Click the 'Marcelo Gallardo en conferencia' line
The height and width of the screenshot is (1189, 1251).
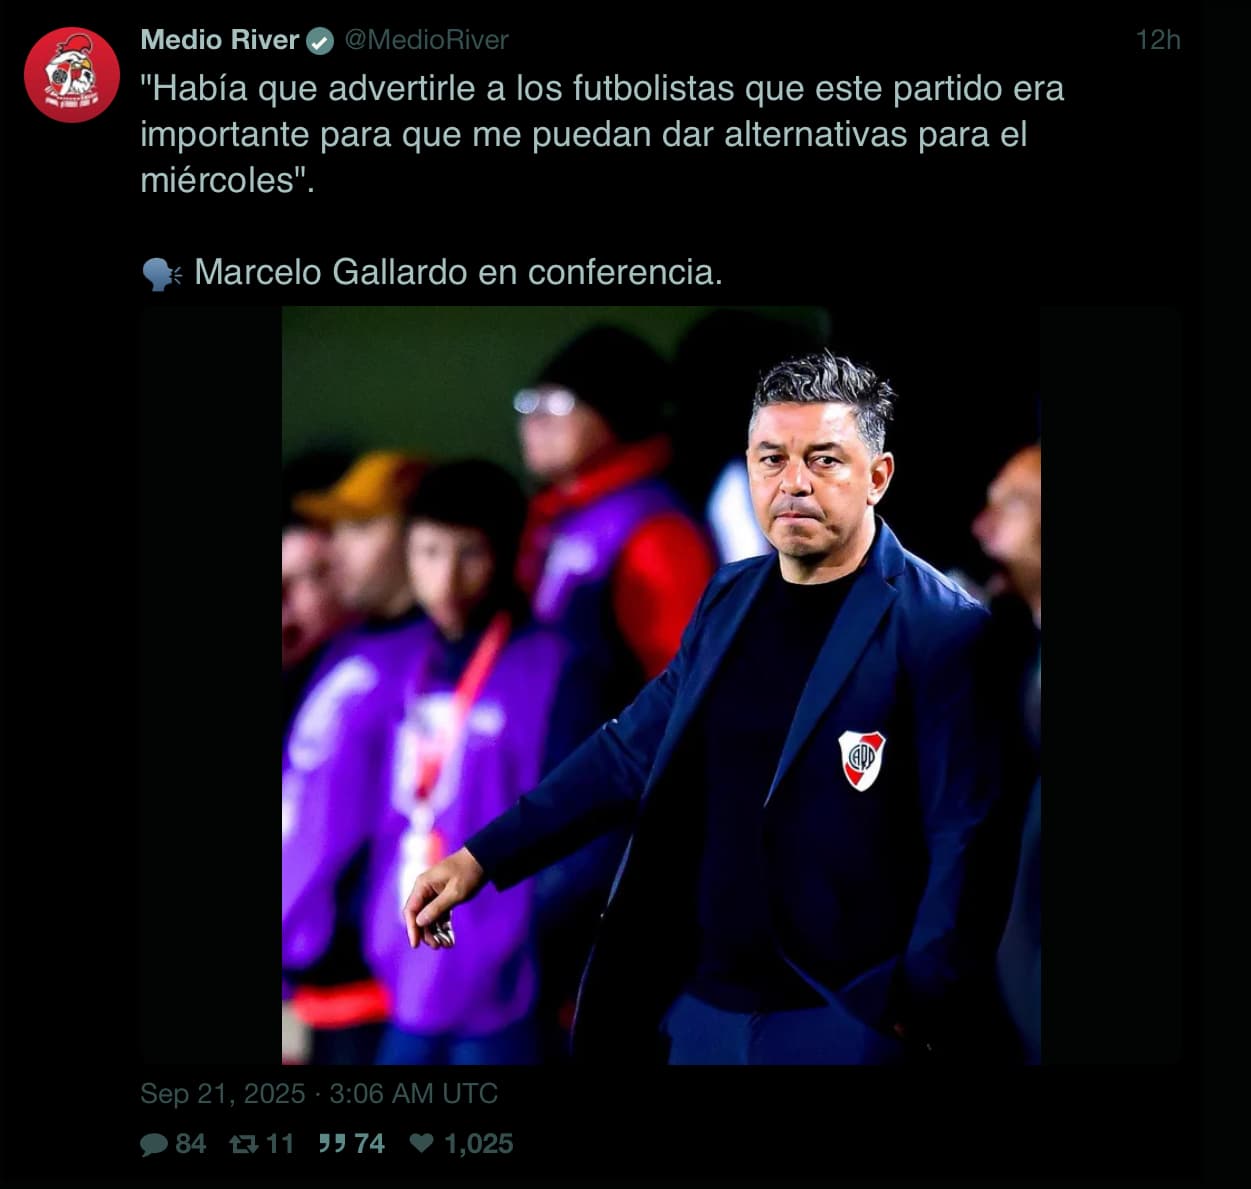pyautogui.click(x=458, y=272)
